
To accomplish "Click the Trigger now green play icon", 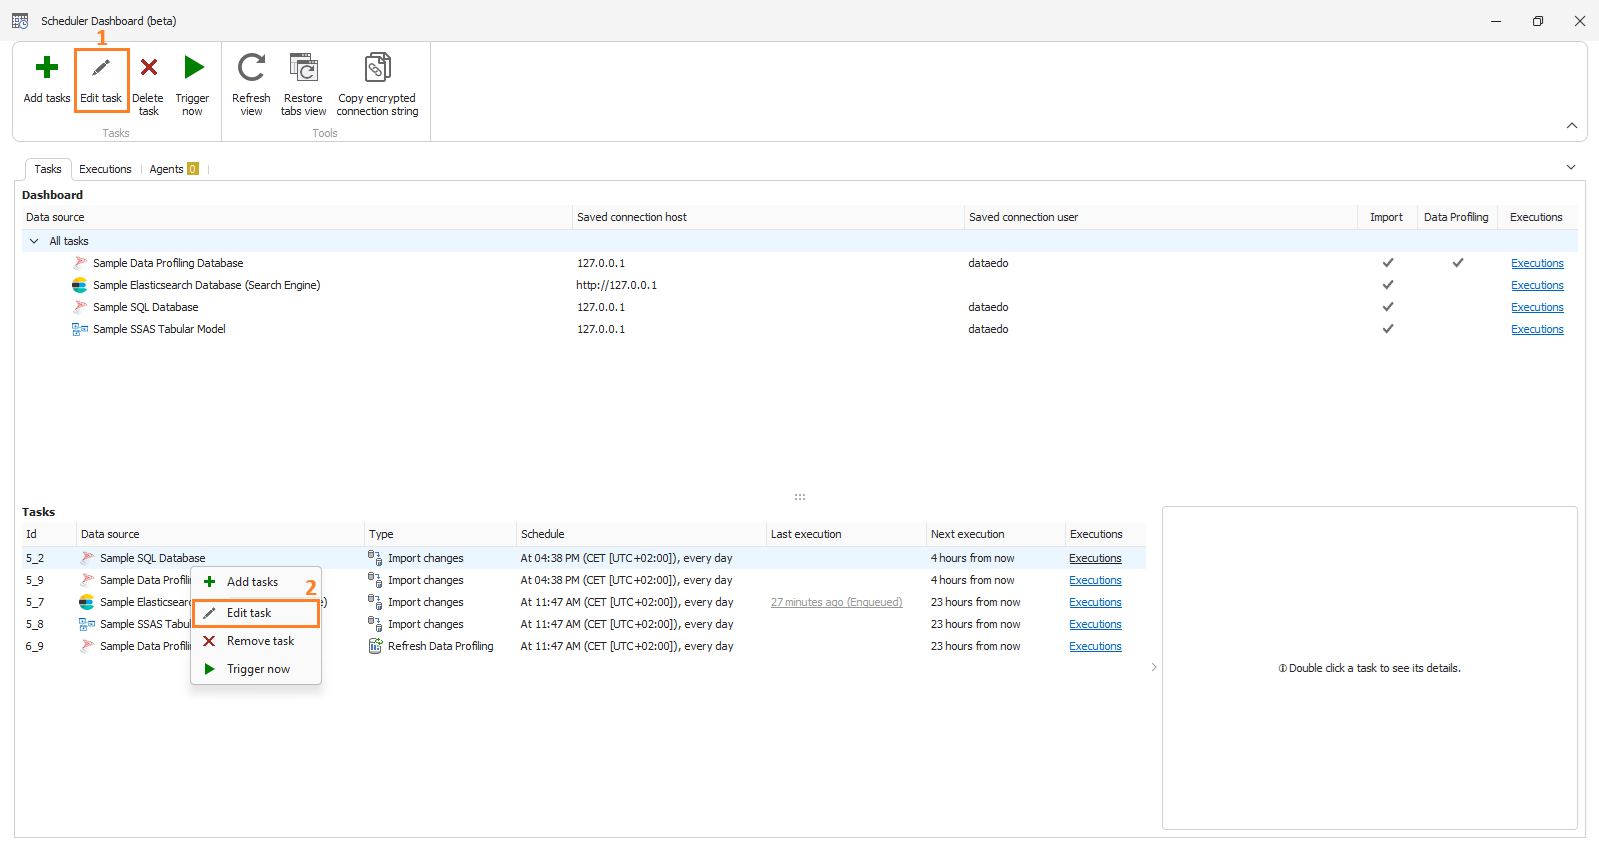I will click(x=194, y=67).
